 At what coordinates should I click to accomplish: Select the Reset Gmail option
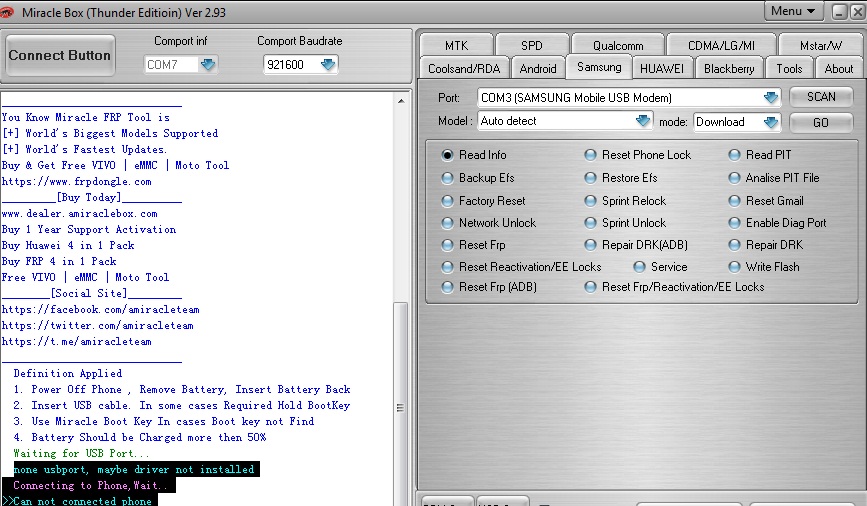[734, 201]
